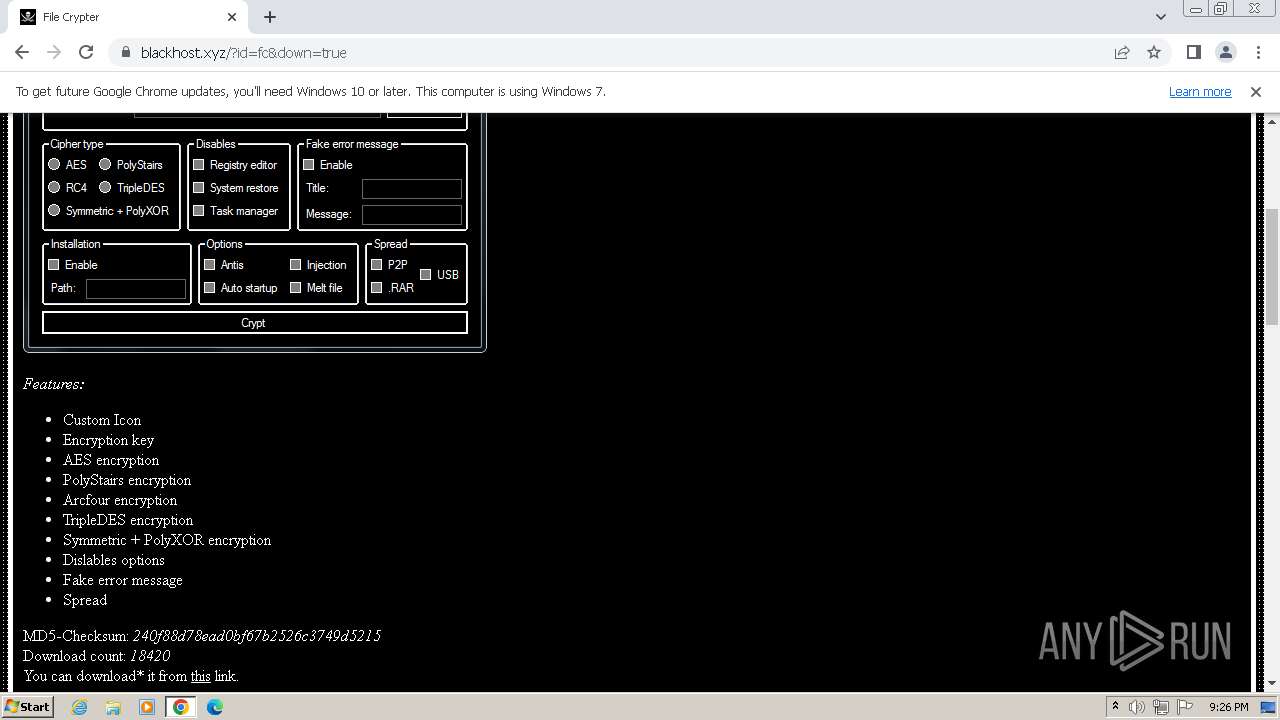The width and height of the screenshot is (1280, 720).
Task: Select the TripleDES cipher type
Action: pyautogui.click(x=104, y=187)
